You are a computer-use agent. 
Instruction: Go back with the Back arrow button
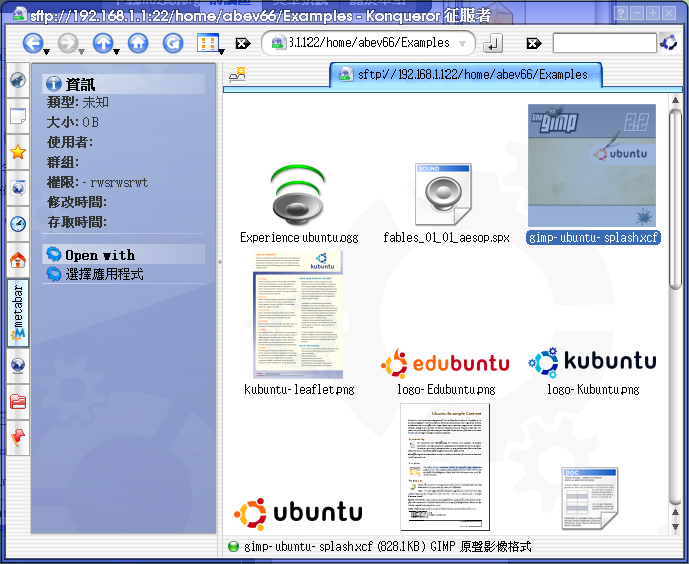click(x=33, y=43)
